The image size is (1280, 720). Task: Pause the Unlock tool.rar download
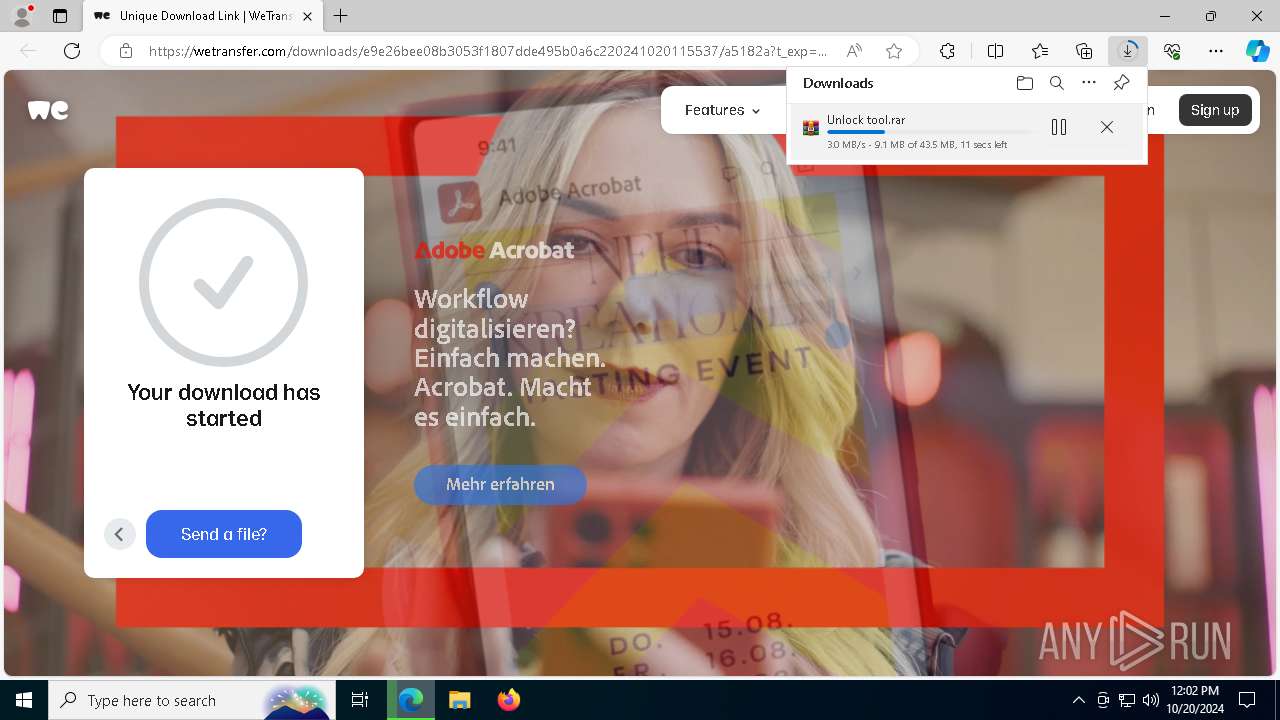click(x=1059, y=127)
